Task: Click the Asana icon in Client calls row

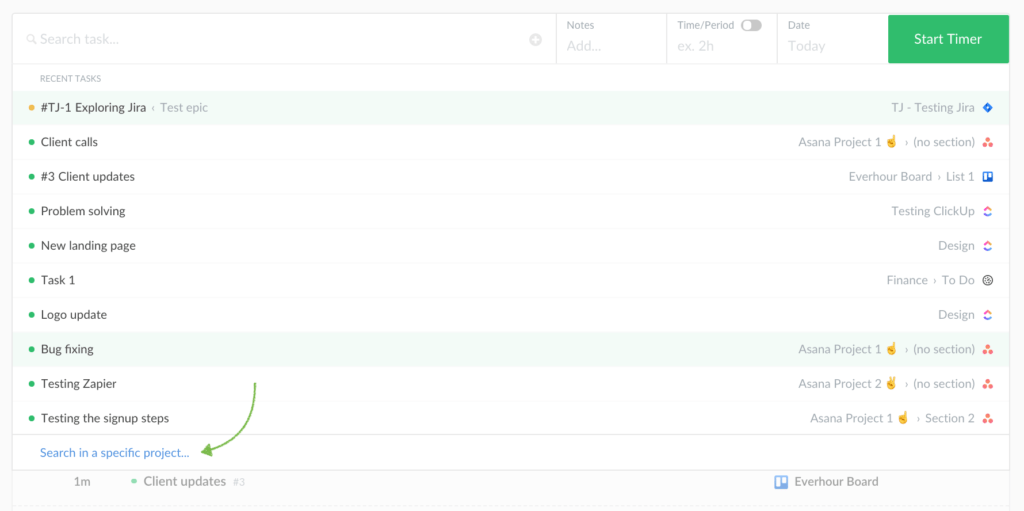Action: [987, 142]
